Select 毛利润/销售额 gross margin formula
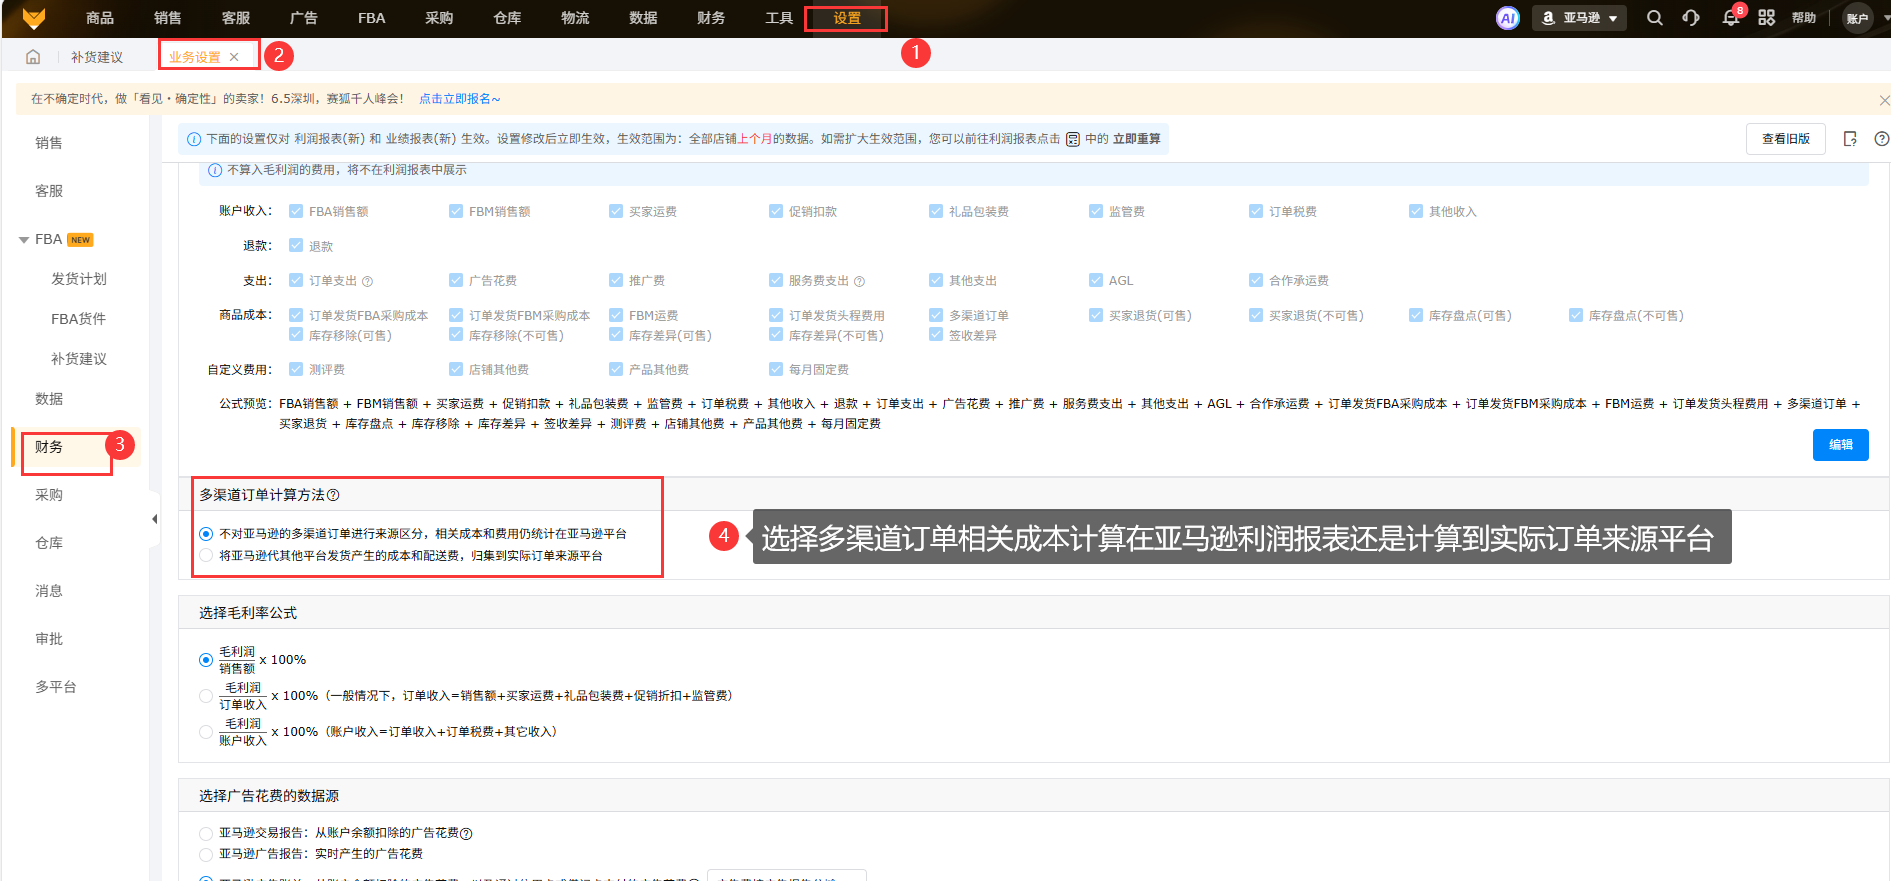 pos(206,660)
